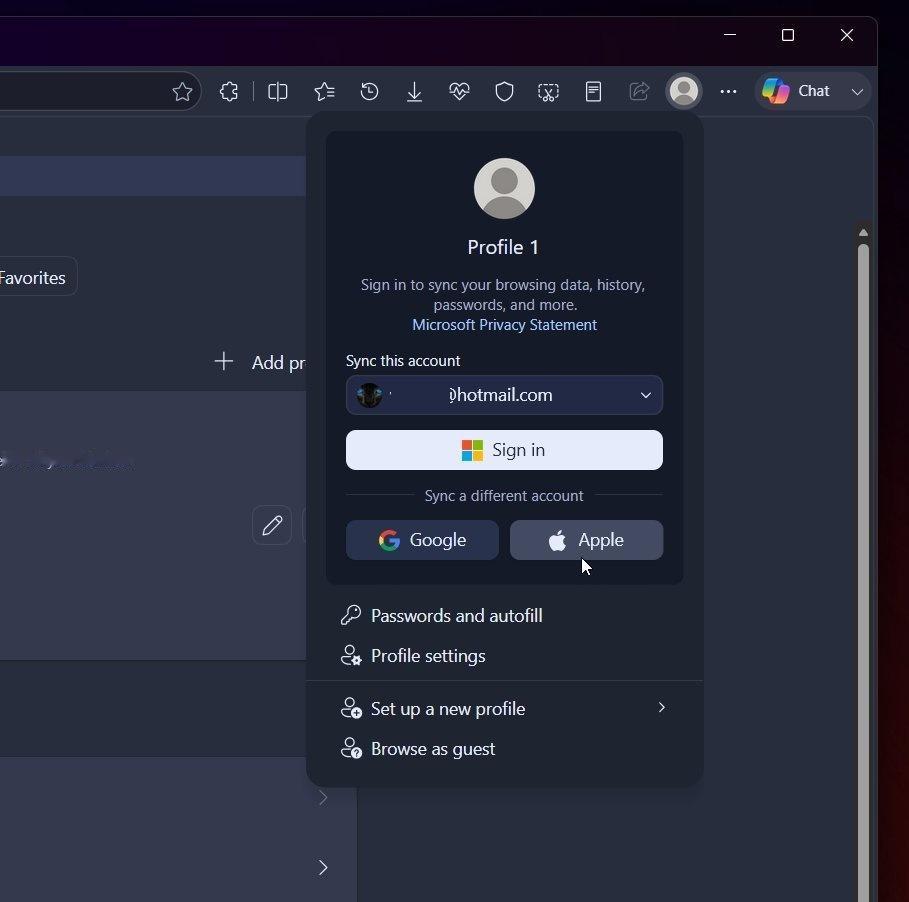Maximize the browser window
909x902 pixels.
click(788, 35)
